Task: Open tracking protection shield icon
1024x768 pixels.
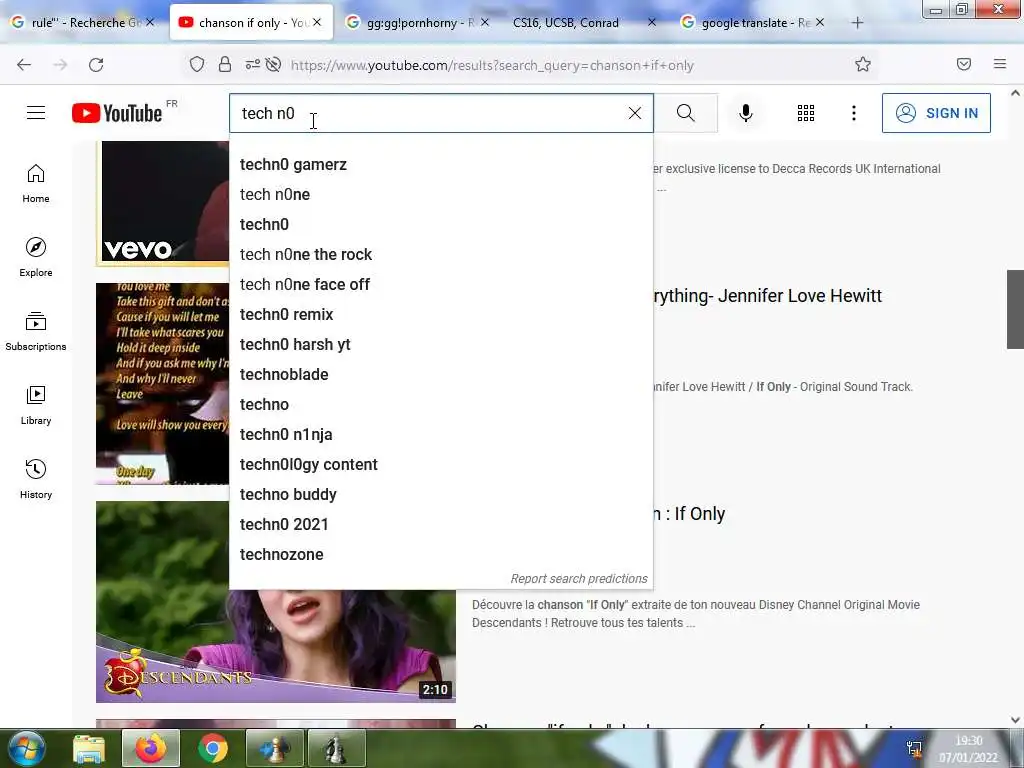Action: (x=197, y=64)
